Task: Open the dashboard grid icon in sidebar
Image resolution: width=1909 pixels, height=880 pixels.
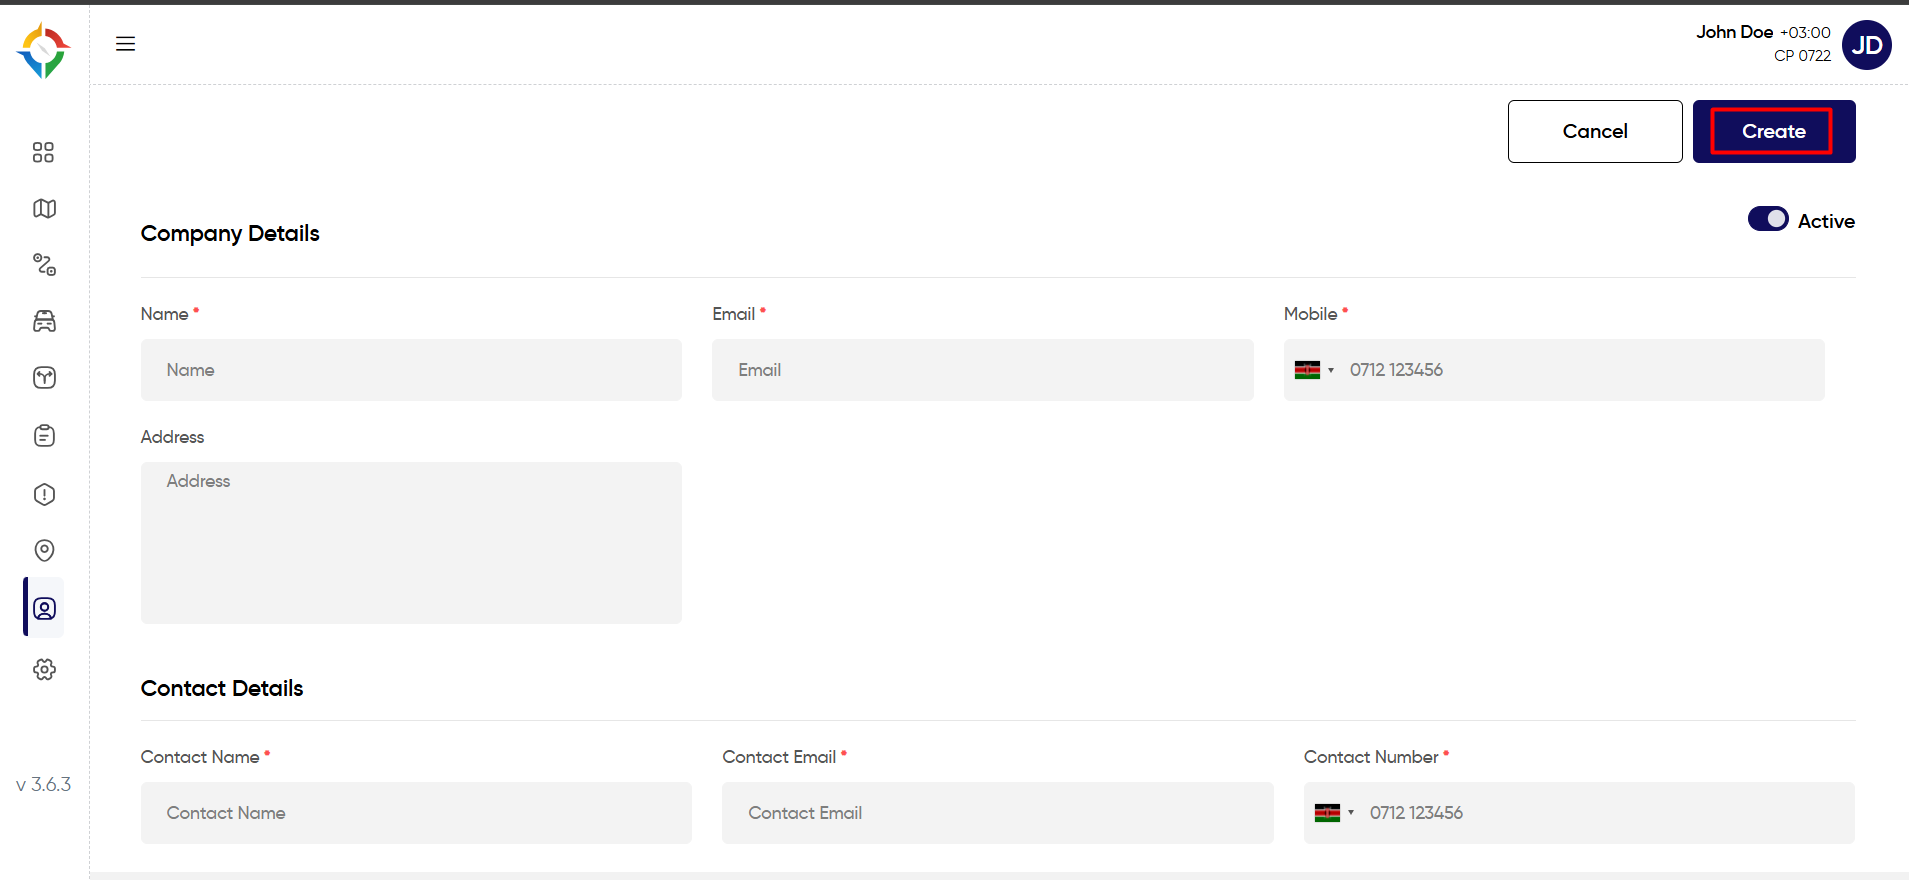Action: pos(43,152)
